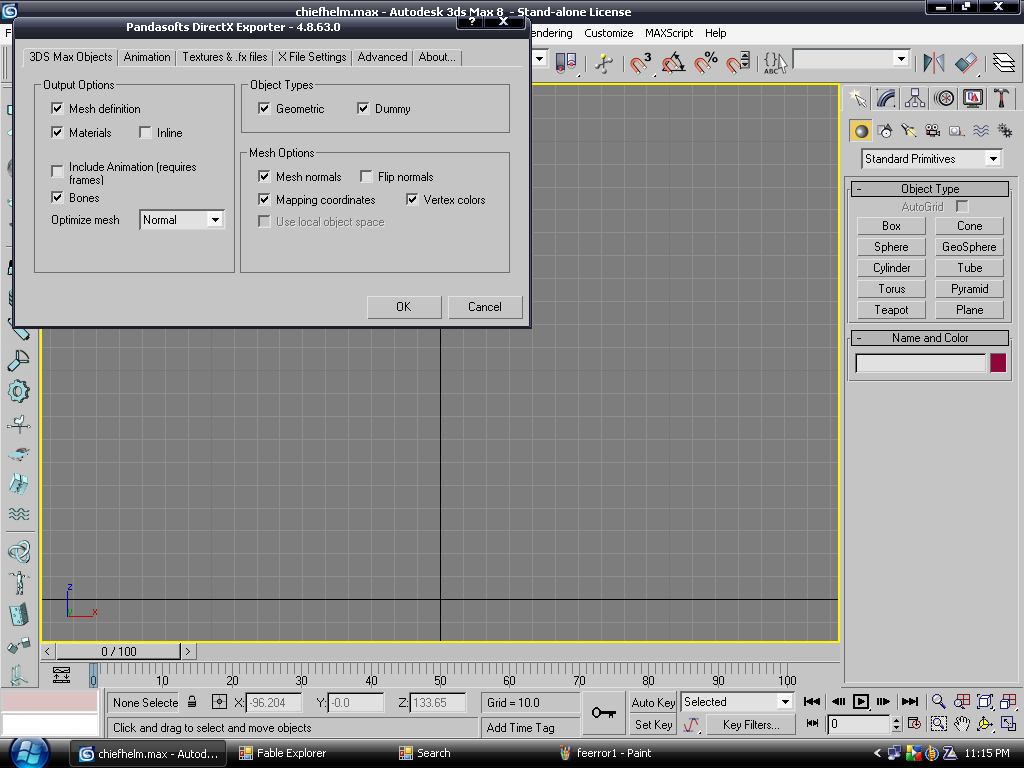Open the Utilities hammer panel icon
Viewport: 1024px width, 768px height.
click(x=1001, y=98)
